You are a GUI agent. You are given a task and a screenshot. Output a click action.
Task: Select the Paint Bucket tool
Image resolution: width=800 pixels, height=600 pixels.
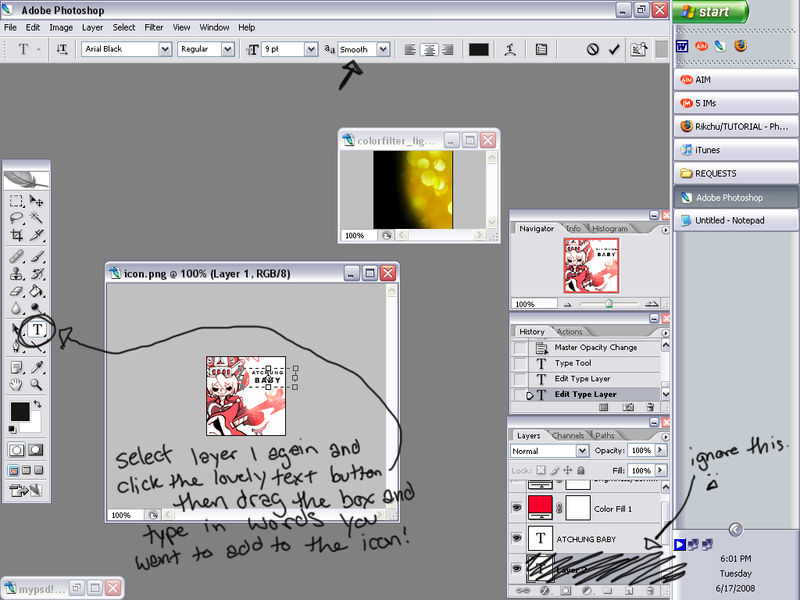pos(36,291)
